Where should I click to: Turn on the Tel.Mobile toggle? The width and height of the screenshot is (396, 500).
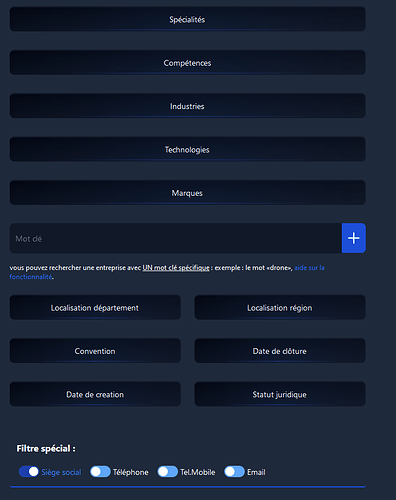(167, 472)
